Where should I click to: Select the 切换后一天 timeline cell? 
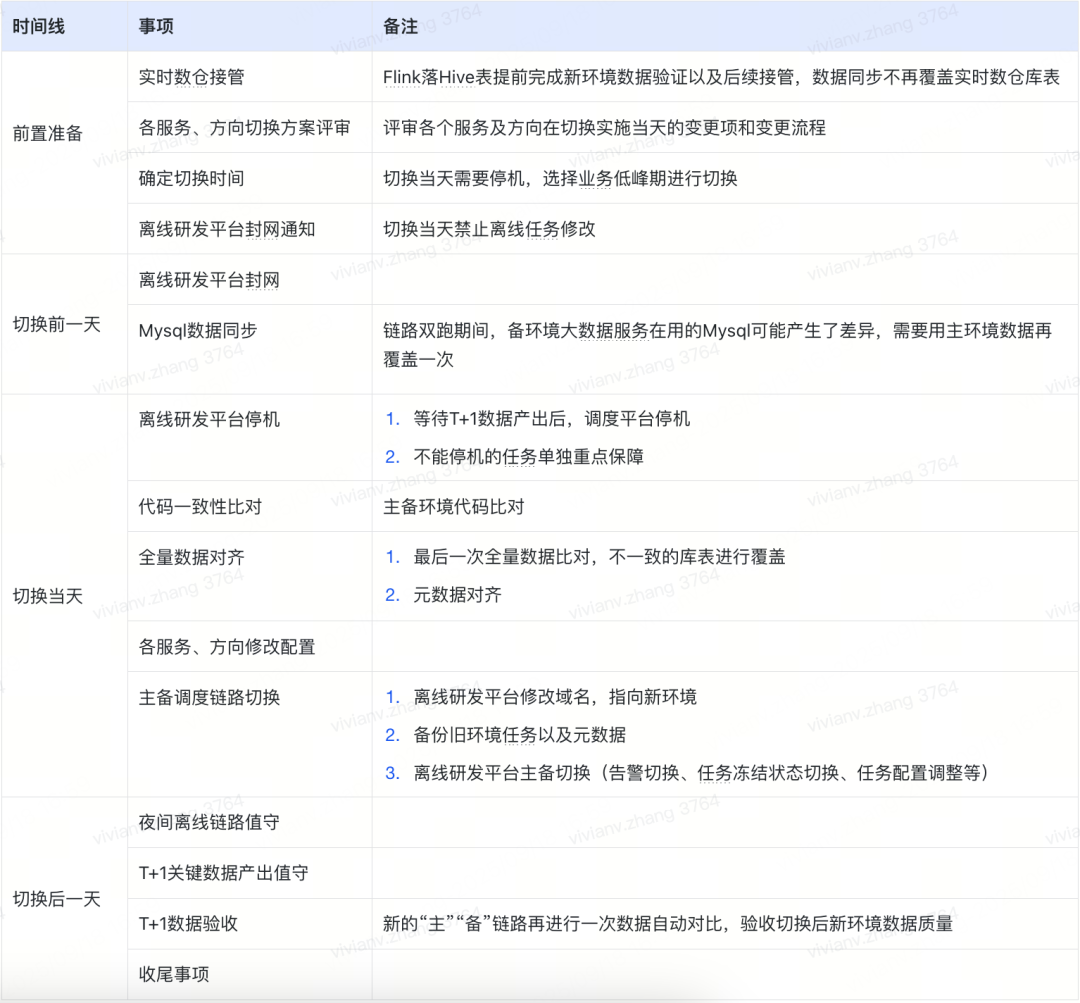[x=56, y=899]
